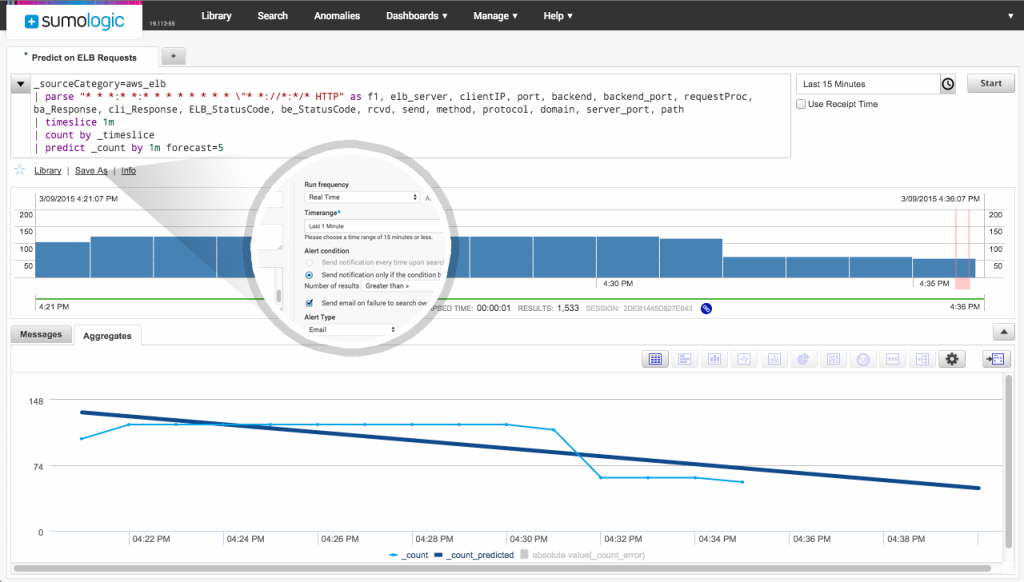The height and width of the screenshot is (582, 1024).
Task: Click the blue session link icon
Action: [706, 308]
